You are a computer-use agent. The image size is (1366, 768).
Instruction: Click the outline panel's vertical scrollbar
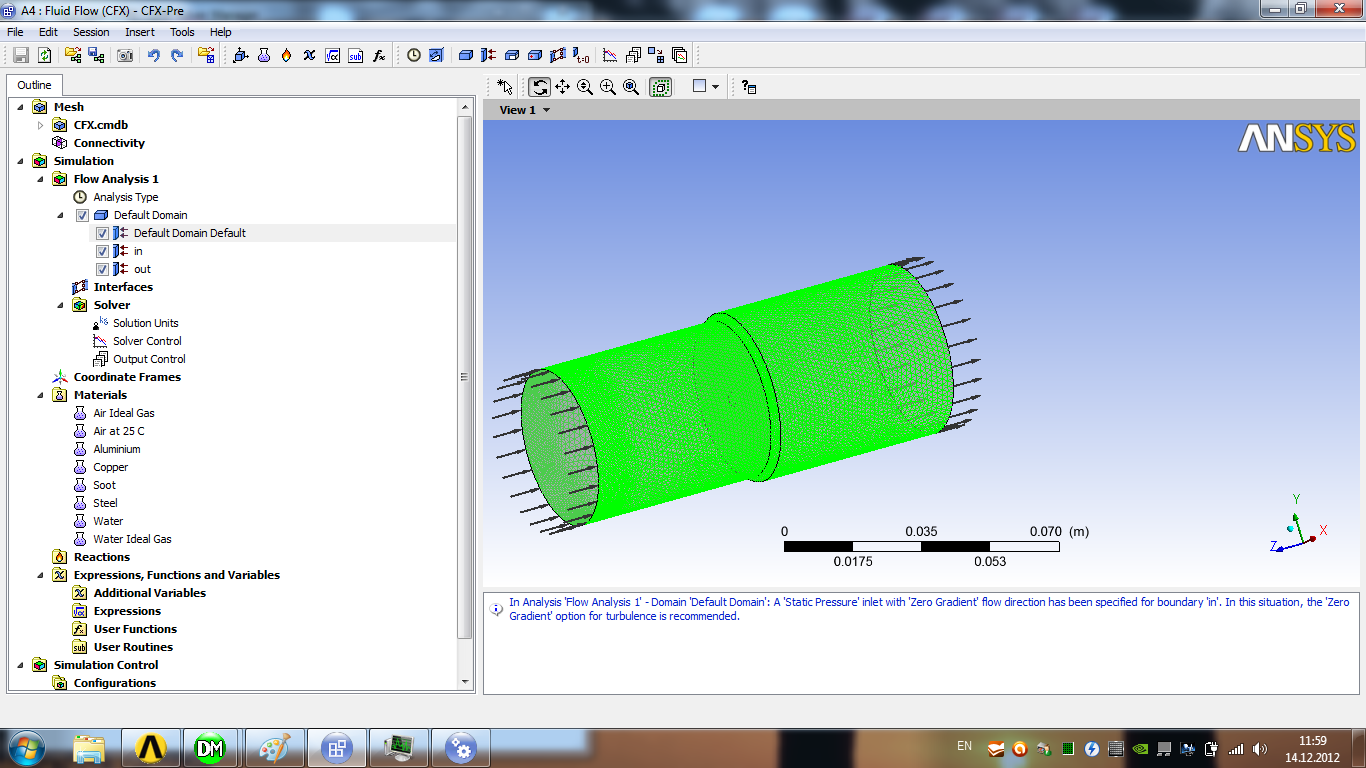464,377
